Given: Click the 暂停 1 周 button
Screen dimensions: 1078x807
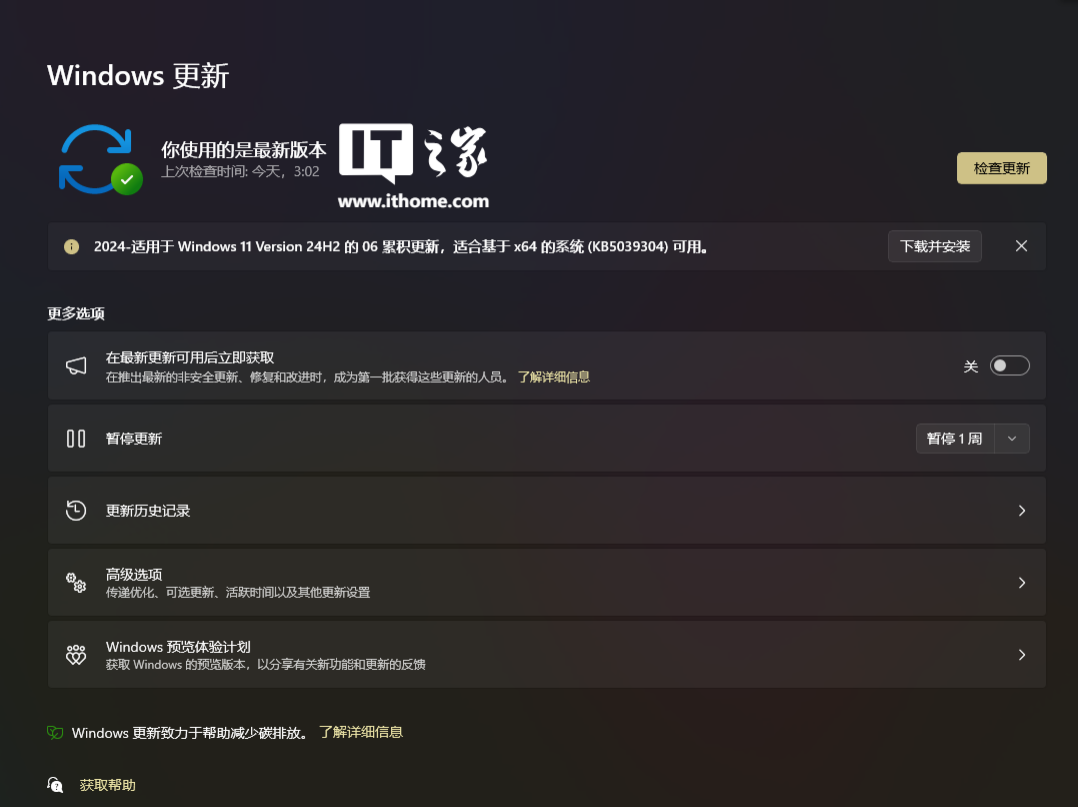Looking at the screenshot, I should (955, 439).
